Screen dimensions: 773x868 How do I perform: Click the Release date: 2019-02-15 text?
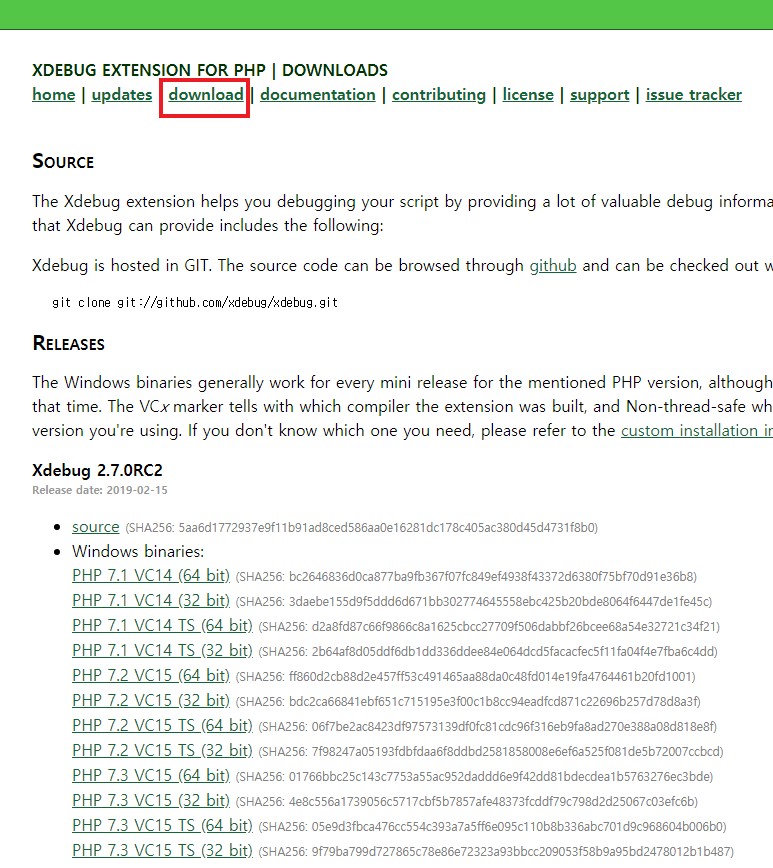click(x=100, y=490)
